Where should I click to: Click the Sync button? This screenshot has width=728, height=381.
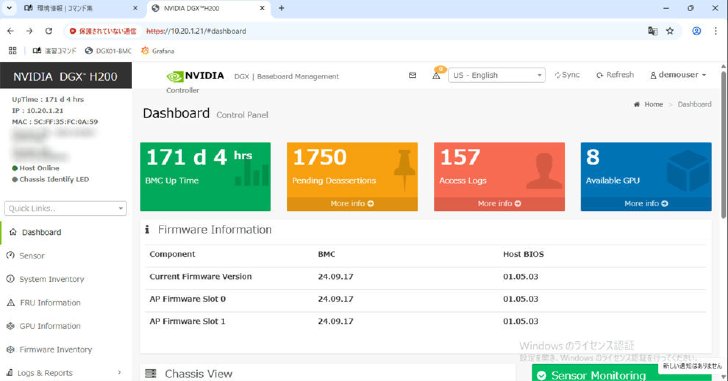[567, 75]
